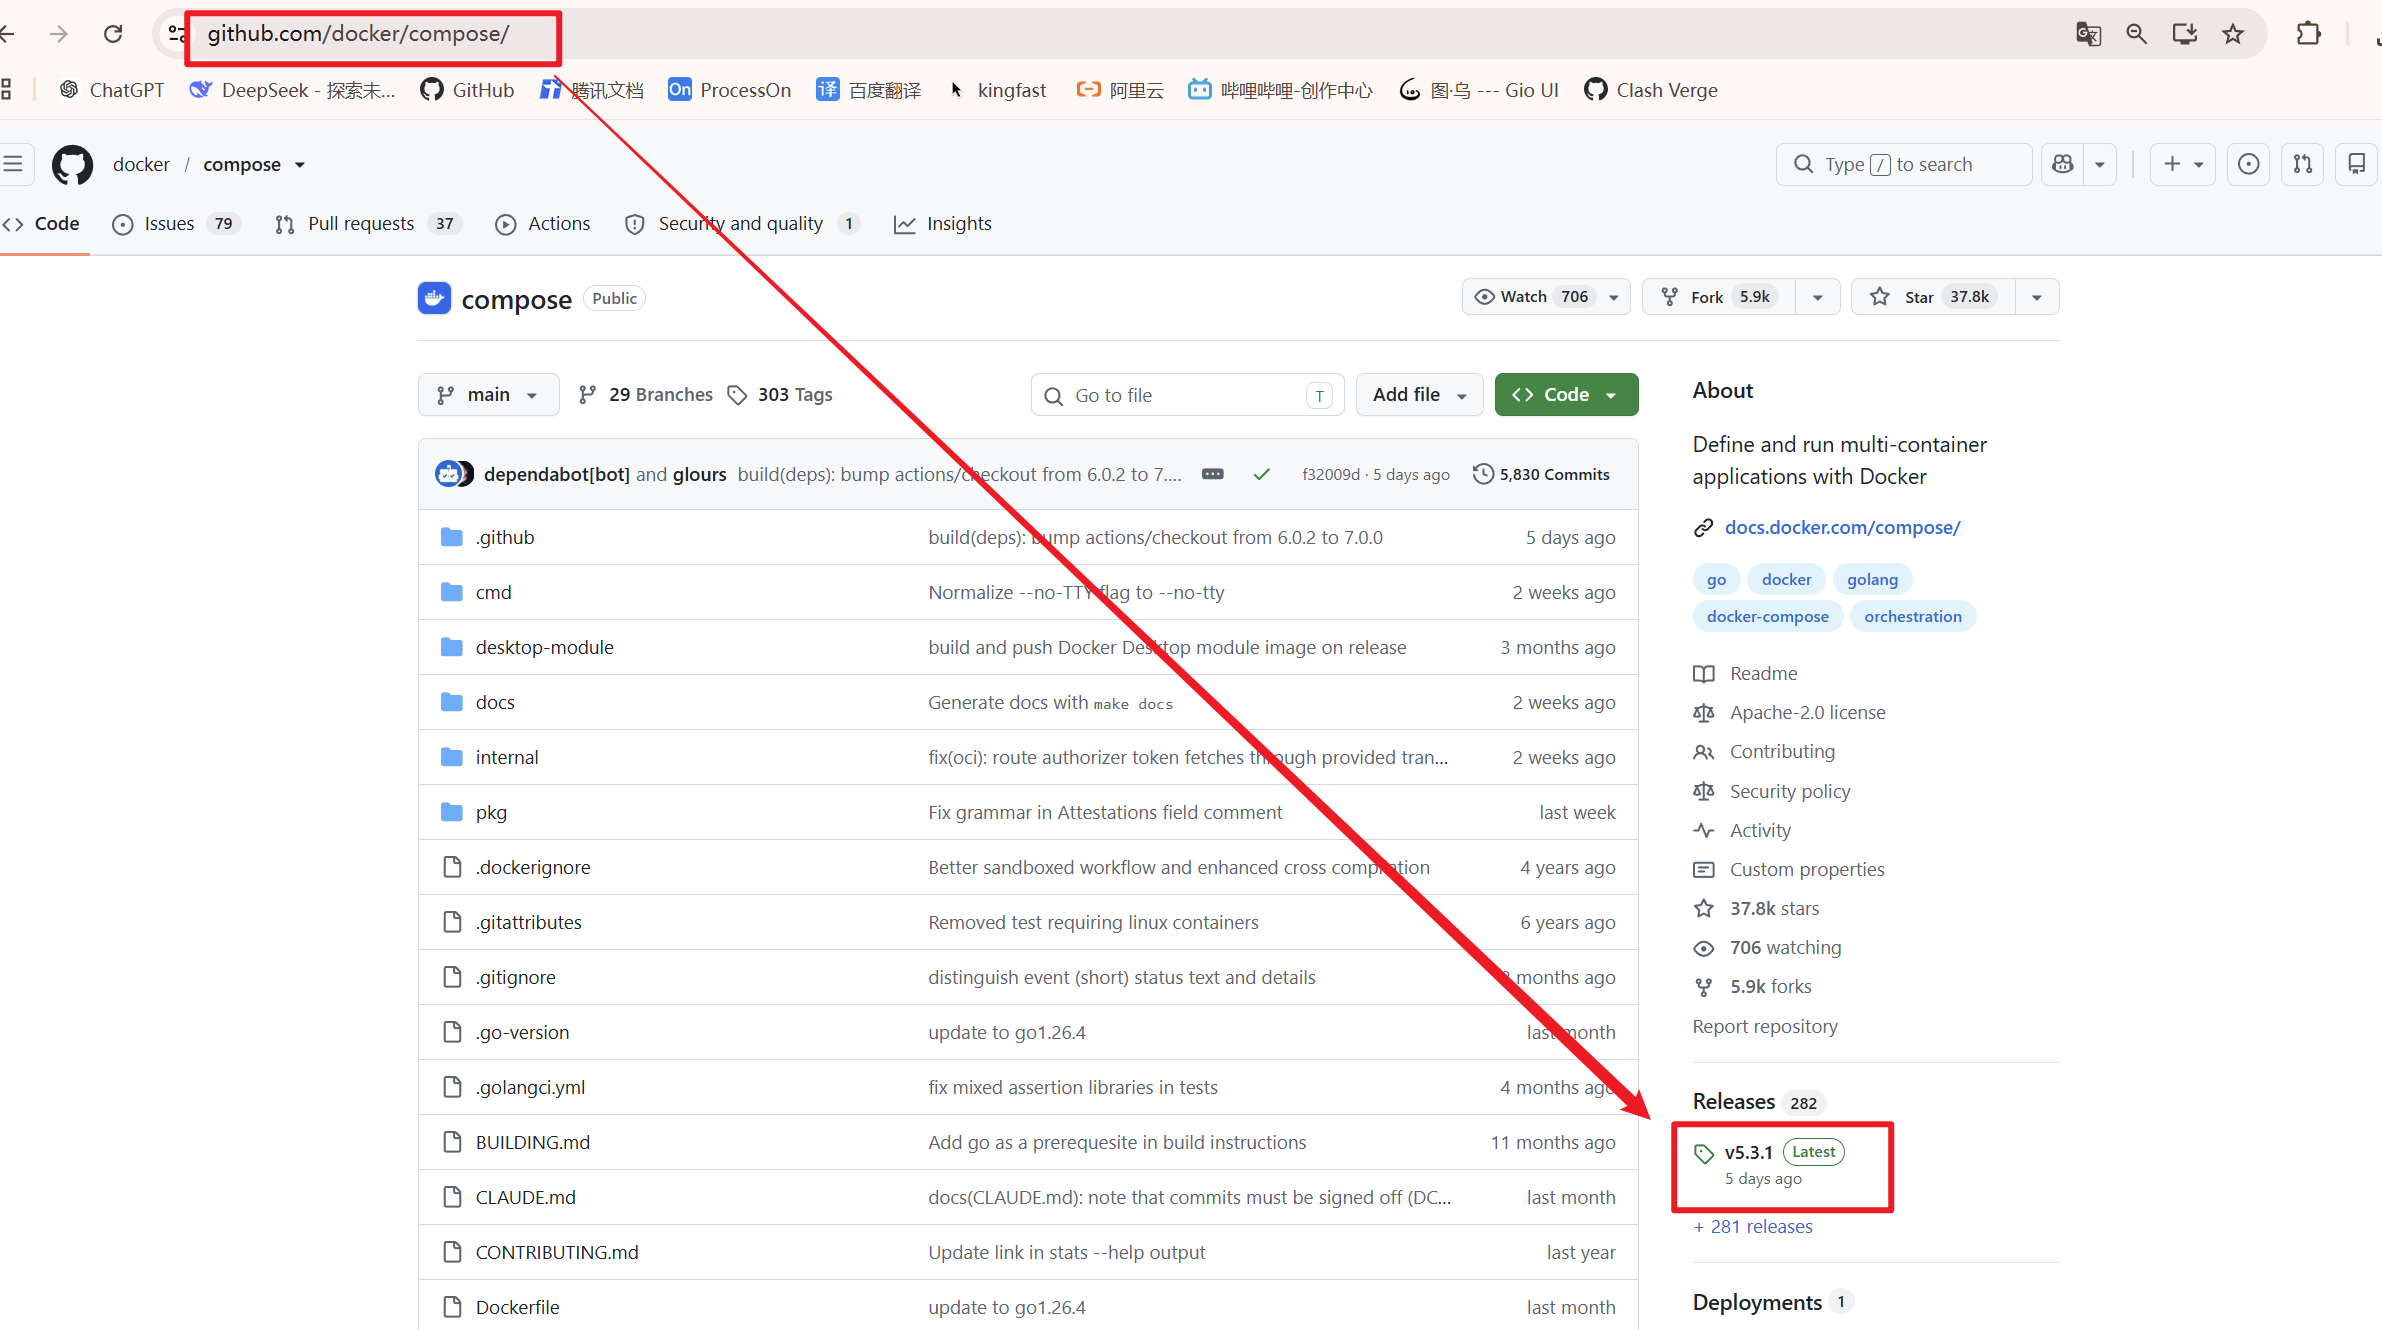Open the f32009d commit hash
The height and width of the screenshot is (1330, 2382).
coord(1330,474)
